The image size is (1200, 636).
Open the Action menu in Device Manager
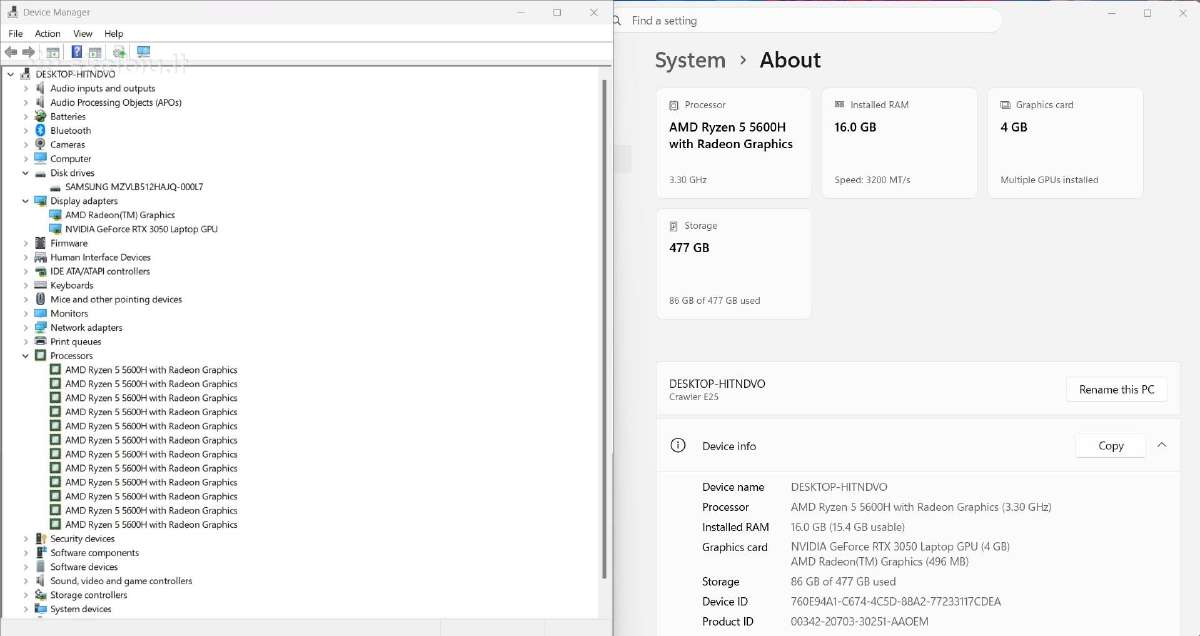tap(47, 34)
